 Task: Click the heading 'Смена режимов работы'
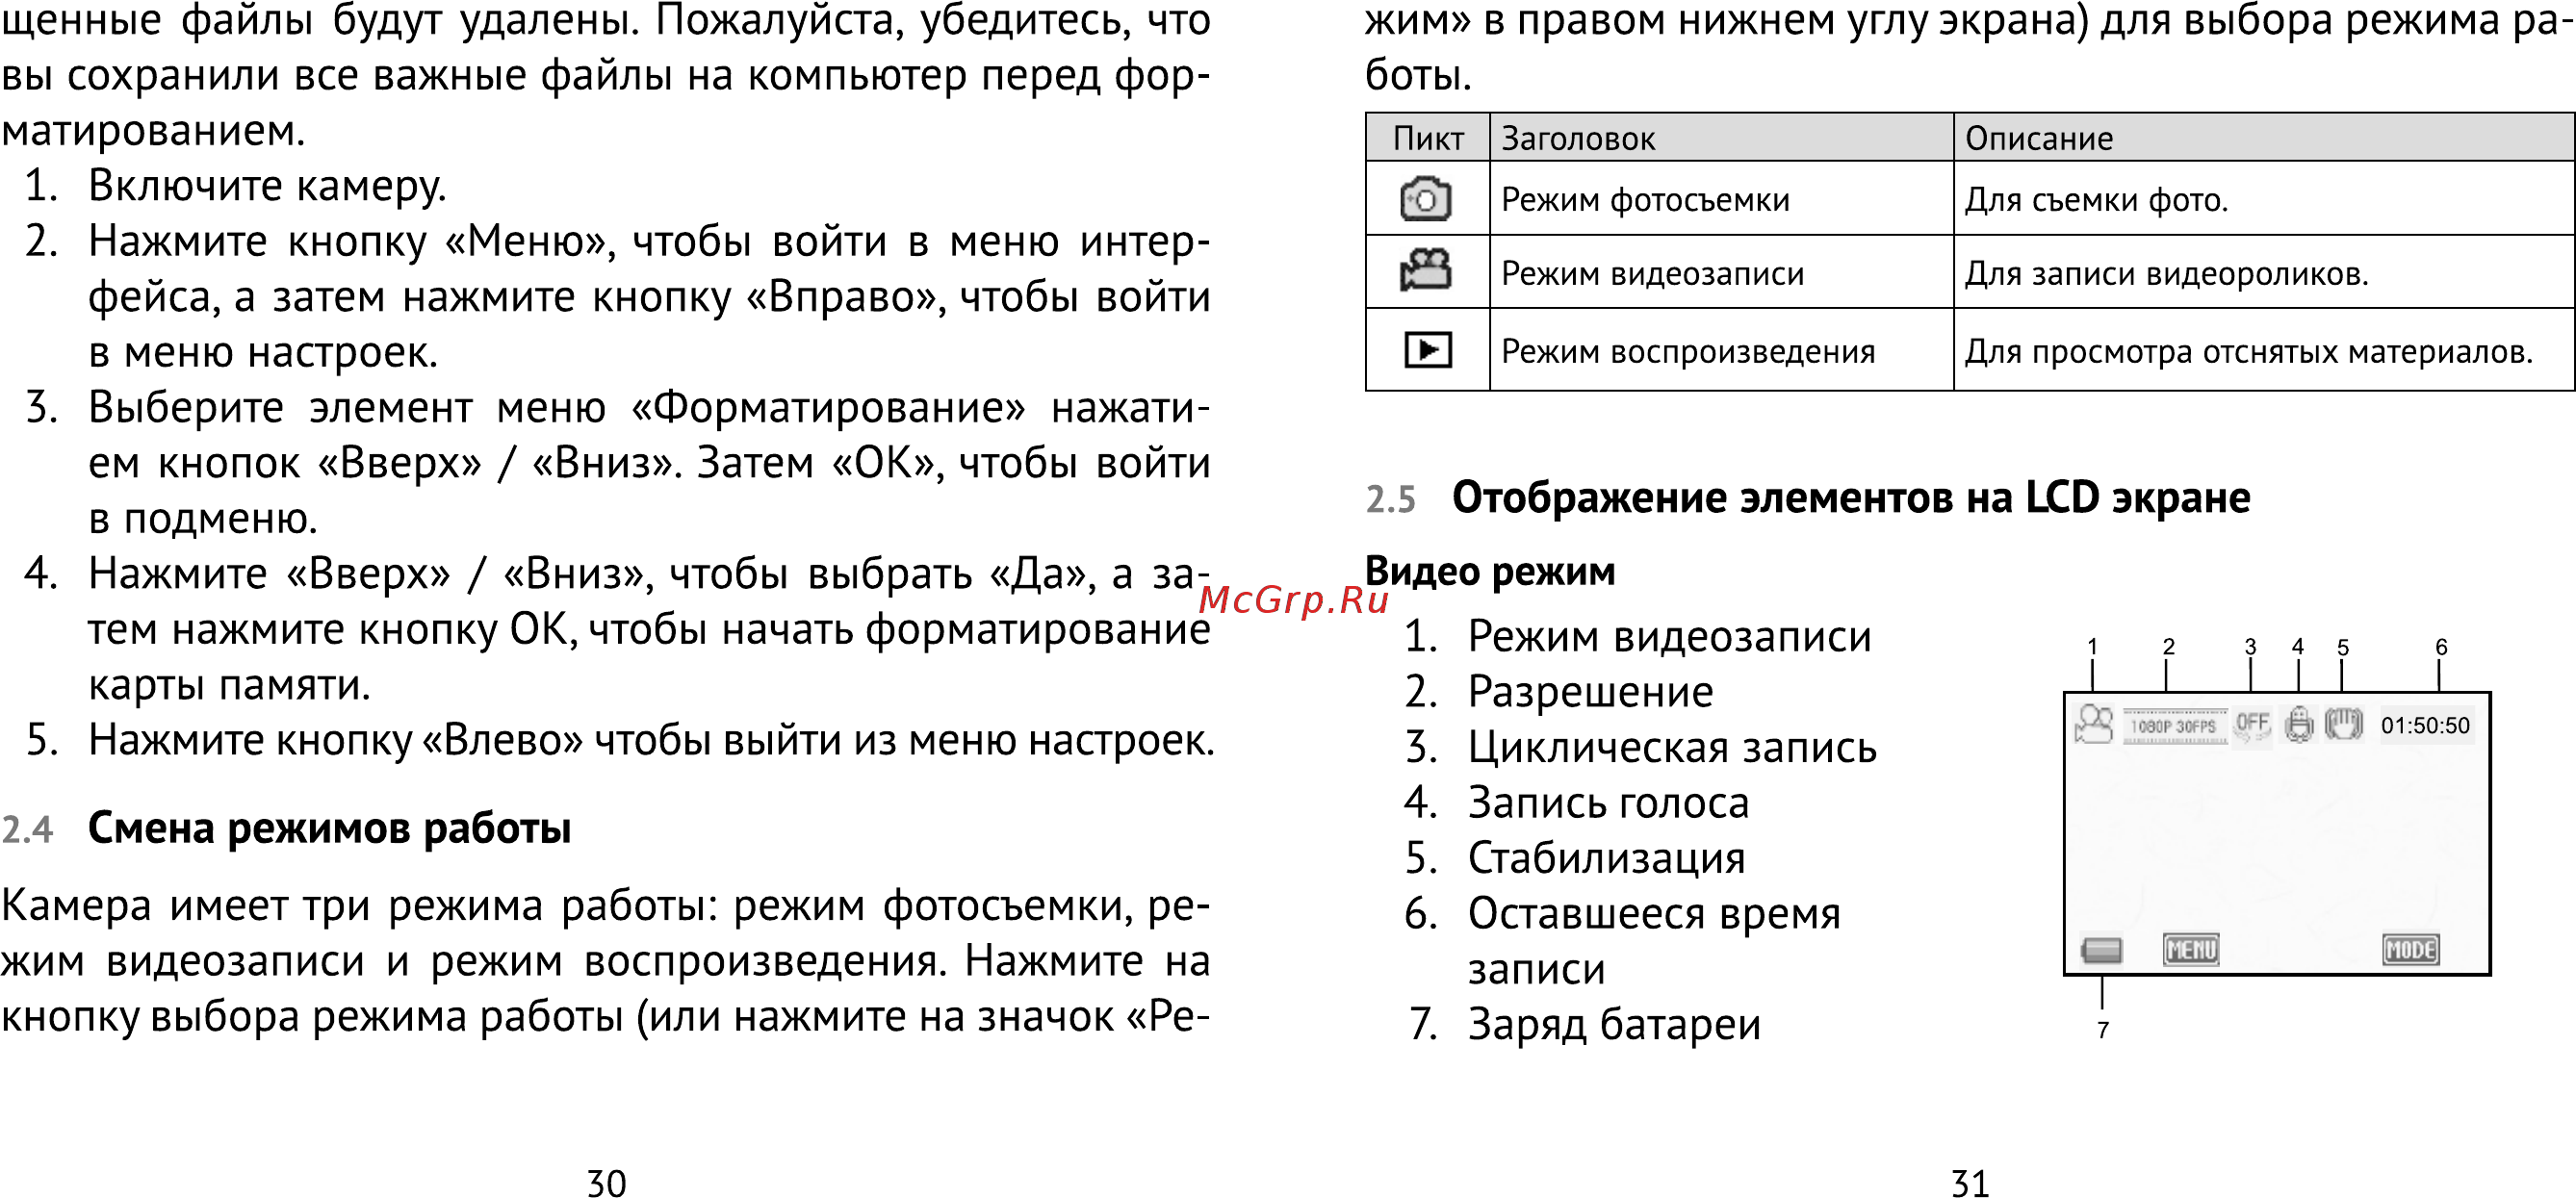click(x=329, y=828)
